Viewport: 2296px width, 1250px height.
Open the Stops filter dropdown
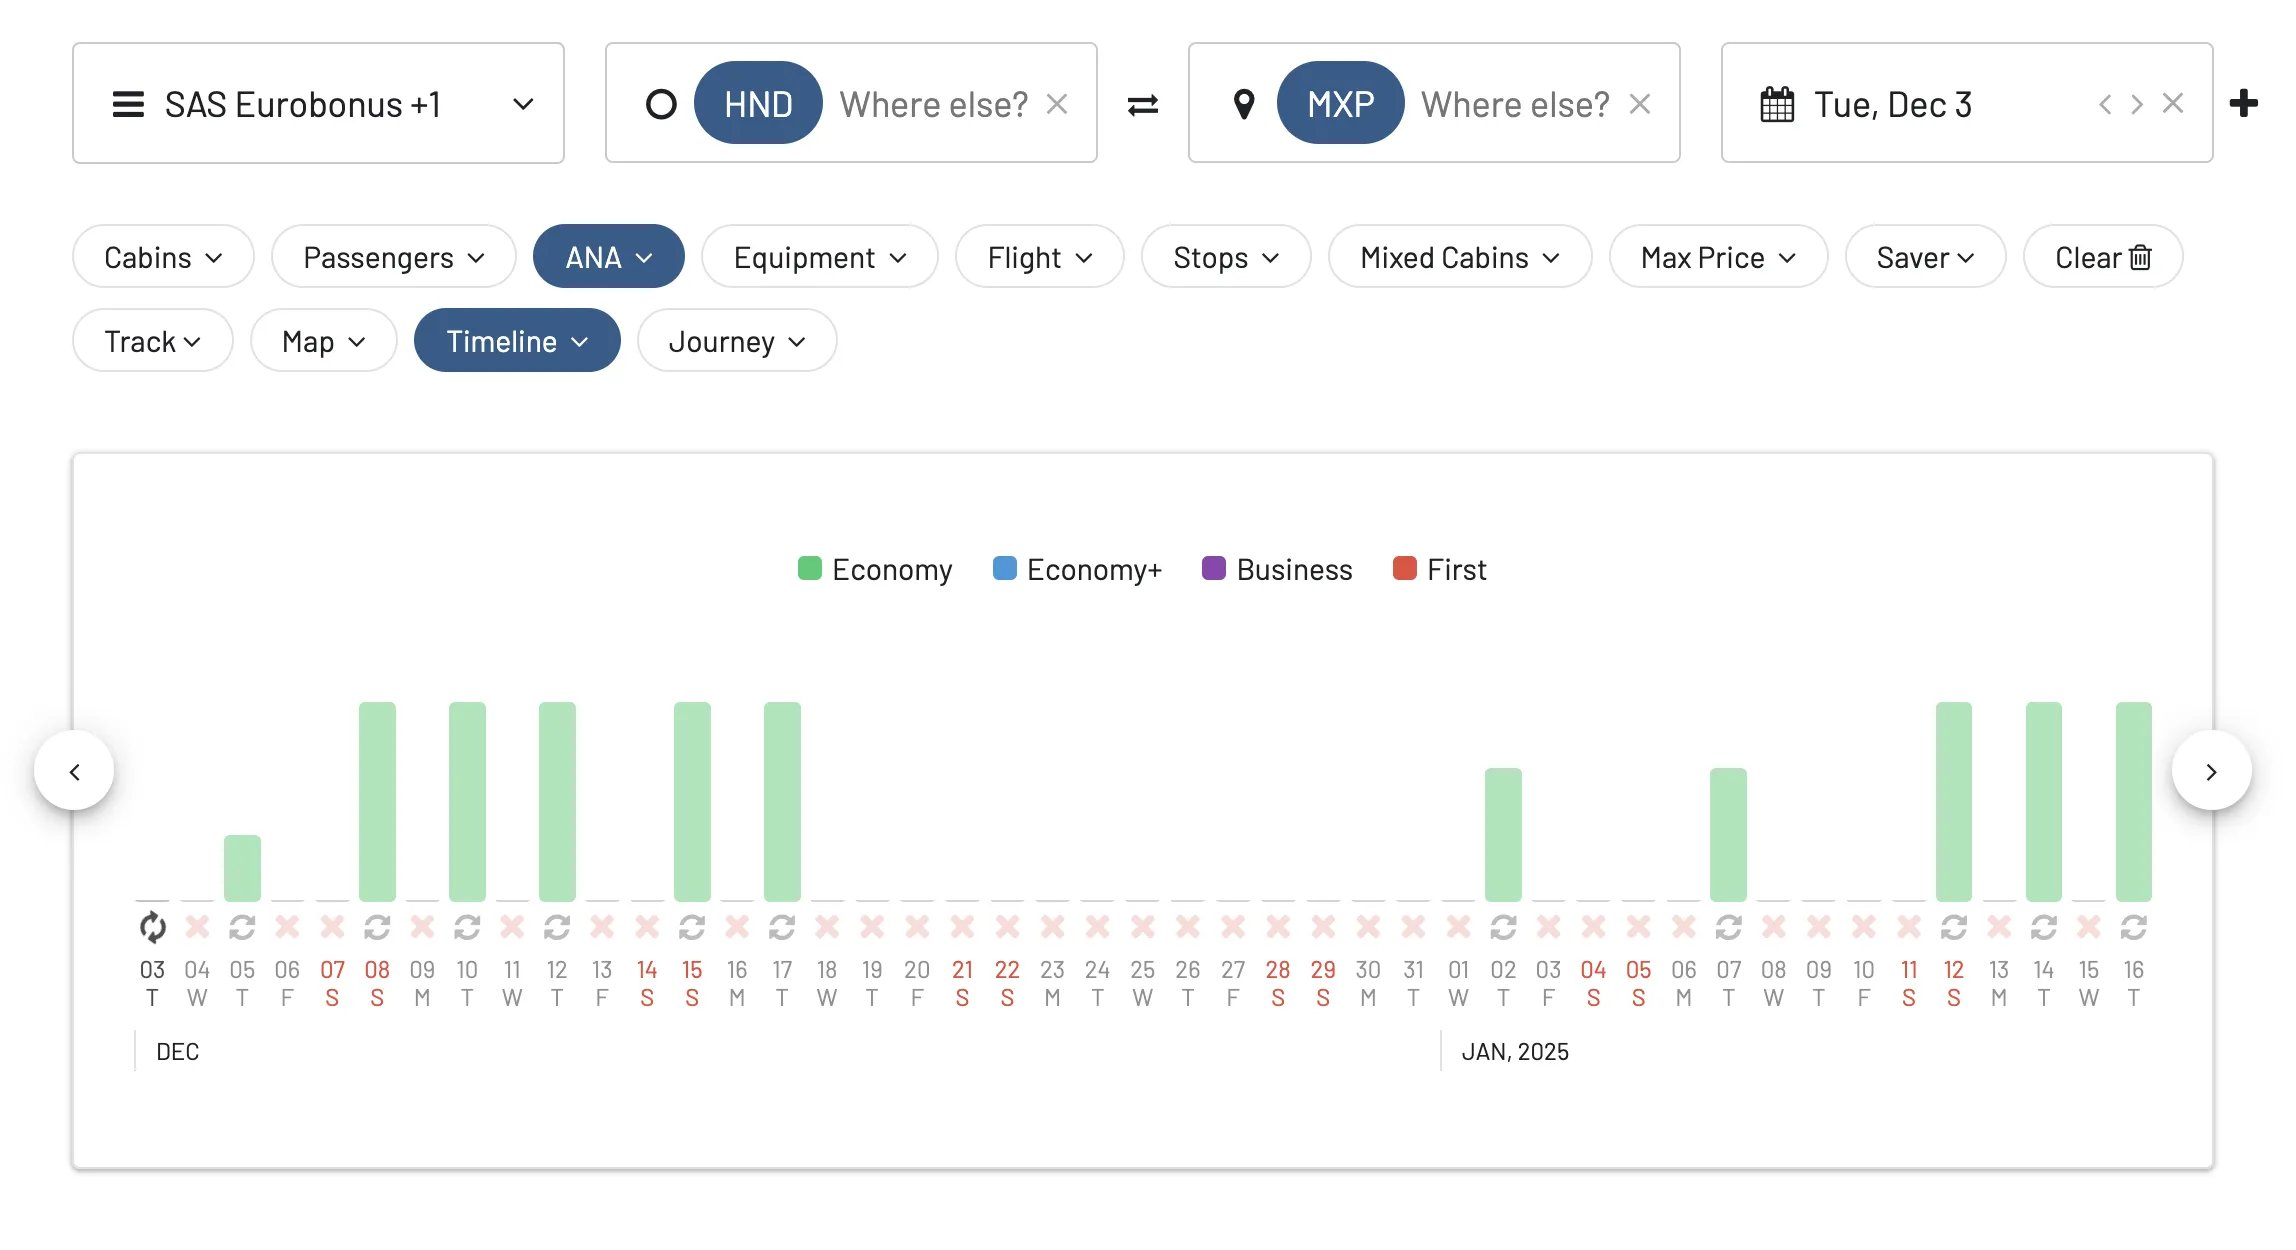click(1226, 257)
